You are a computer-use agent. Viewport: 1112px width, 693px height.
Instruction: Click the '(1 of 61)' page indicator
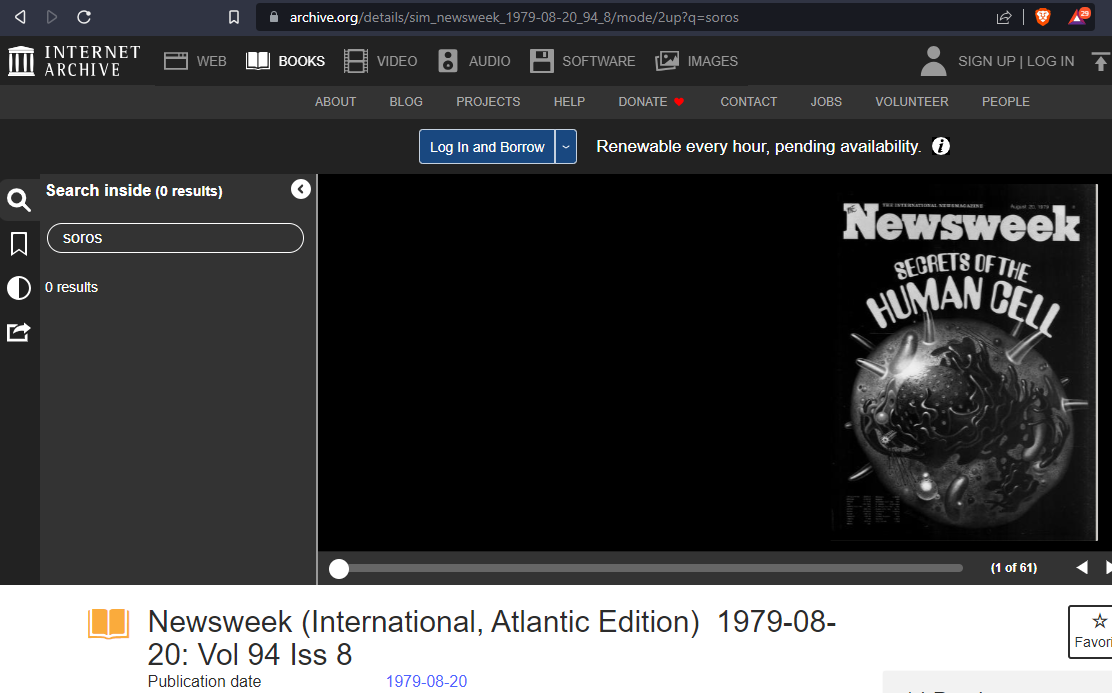pos(1013,567)
